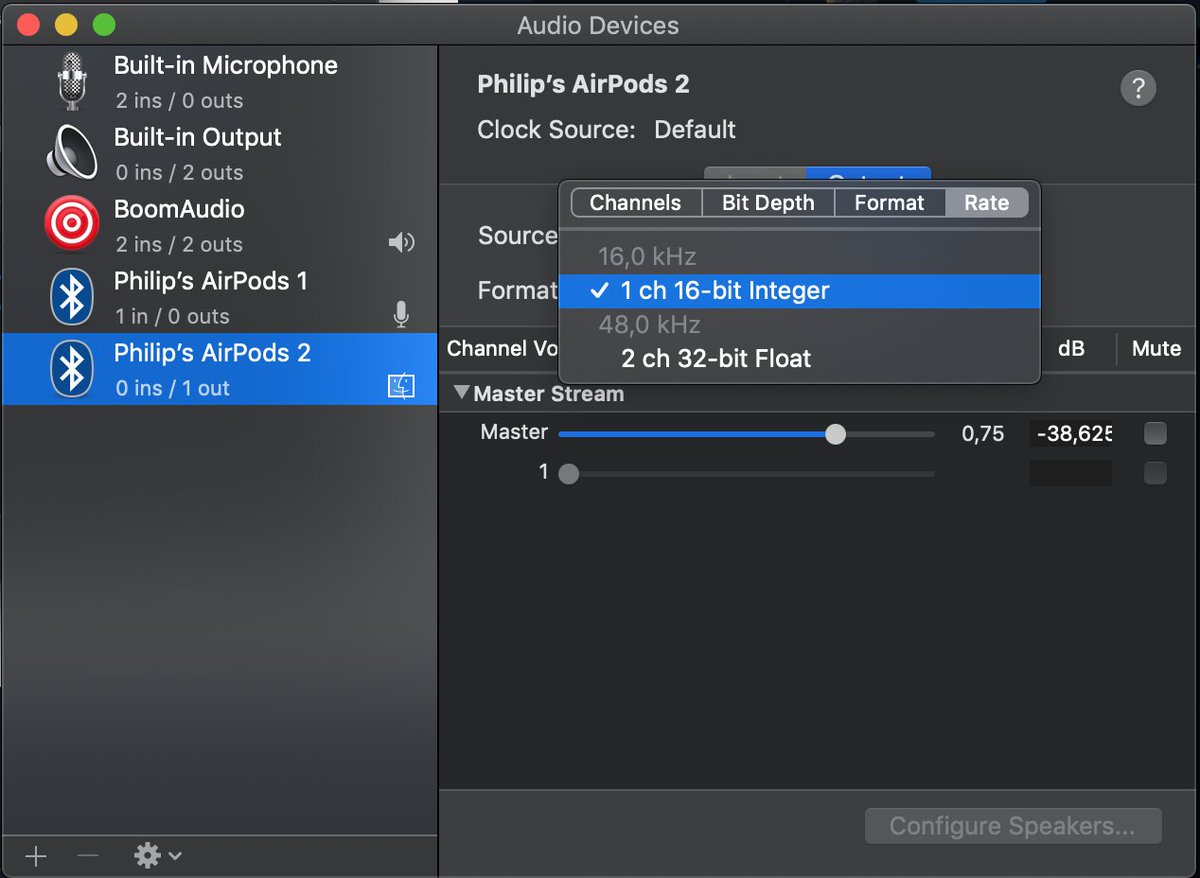This screenshot has width=1200, height=878.
Task: Click the Master volume slider knob
Action: point(836,434)
